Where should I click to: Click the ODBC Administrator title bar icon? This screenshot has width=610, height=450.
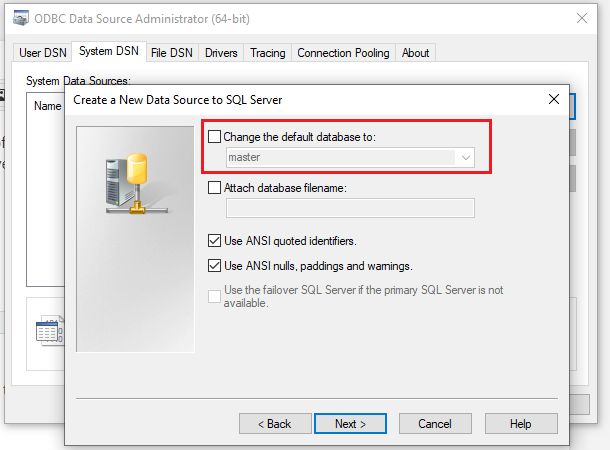click(21, 18)
